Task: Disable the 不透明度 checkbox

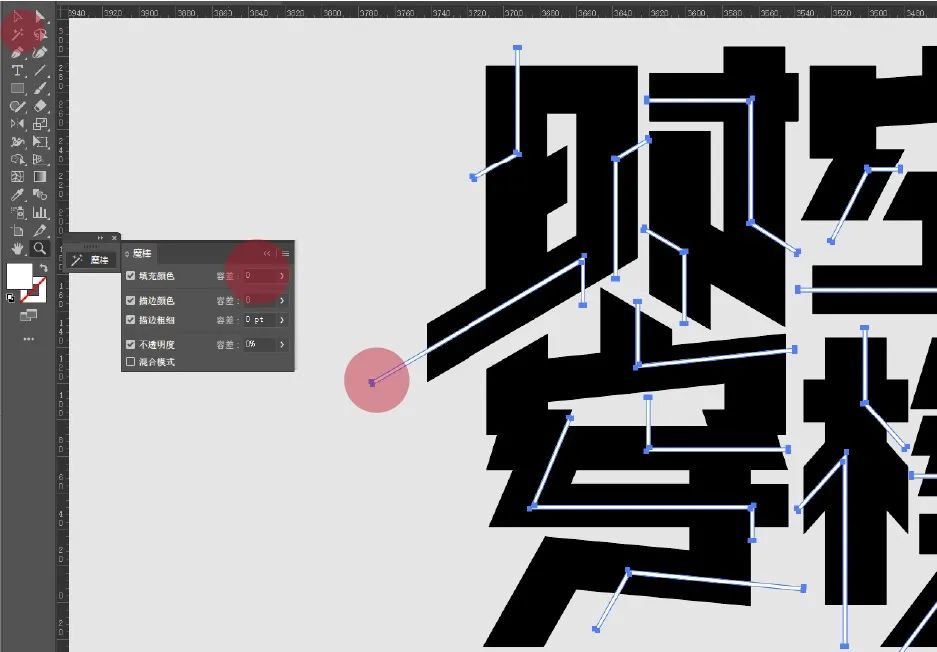Action: point(131,344)
